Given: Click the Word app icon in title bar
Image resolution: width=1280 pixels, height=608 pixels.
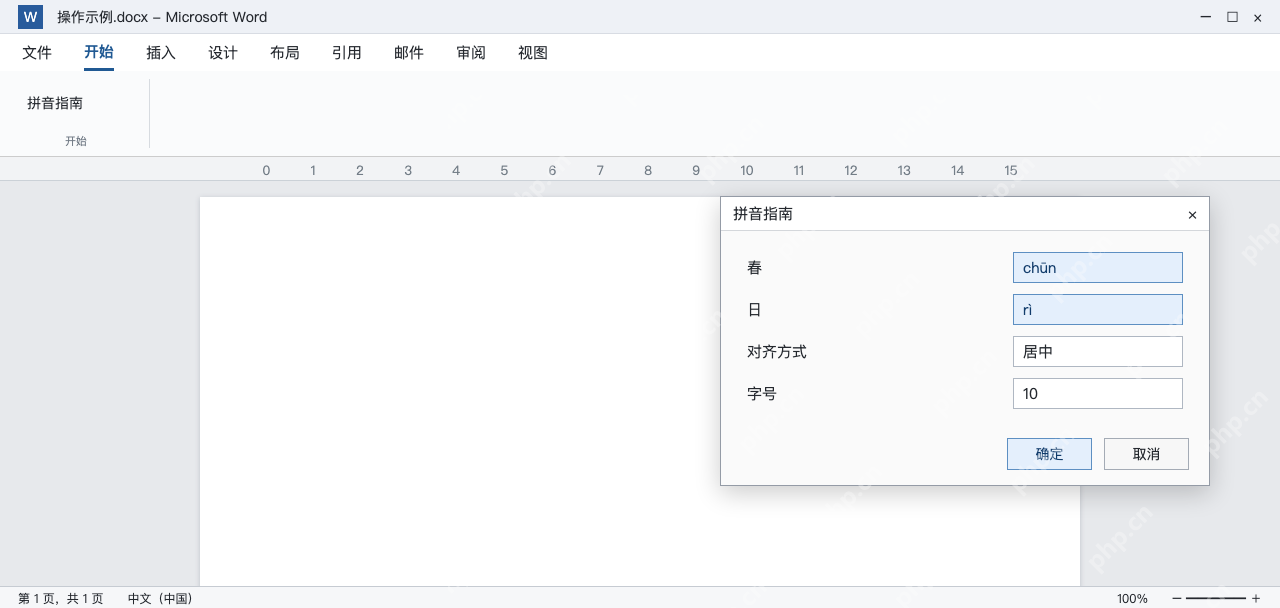Looking at the screenshot, I should [x=30, y=17].
